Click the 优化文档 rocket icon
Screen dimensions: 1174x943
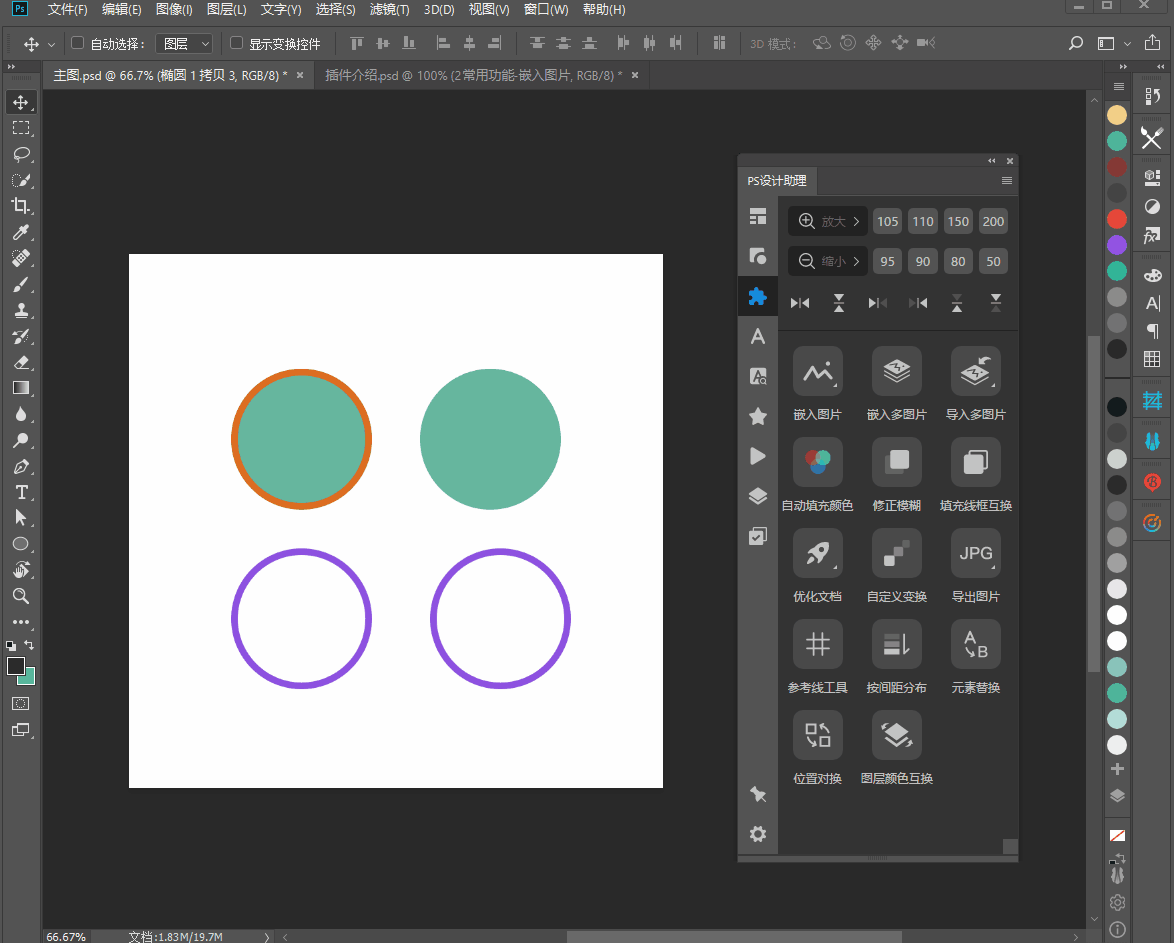(x=818, y=554)
